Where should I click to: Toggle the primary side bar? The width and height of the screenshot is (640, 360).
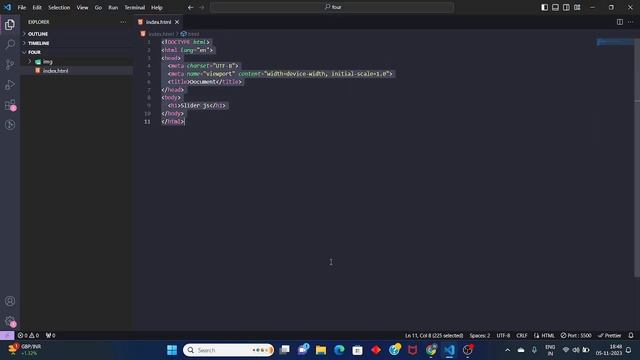(544, 7)
